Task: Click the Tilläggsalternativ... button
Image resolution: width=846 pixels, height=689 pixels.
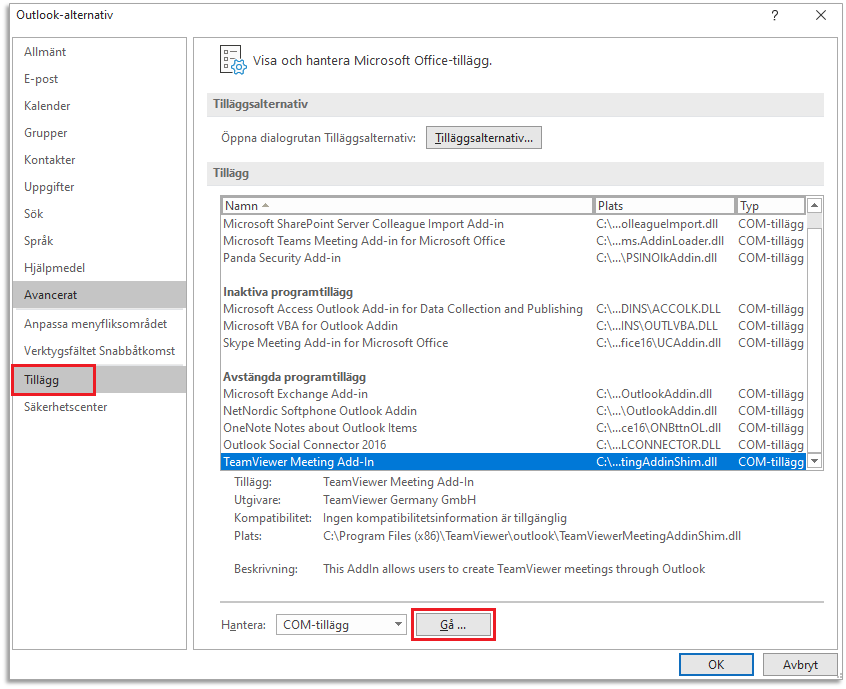Action: click(484, 138)
